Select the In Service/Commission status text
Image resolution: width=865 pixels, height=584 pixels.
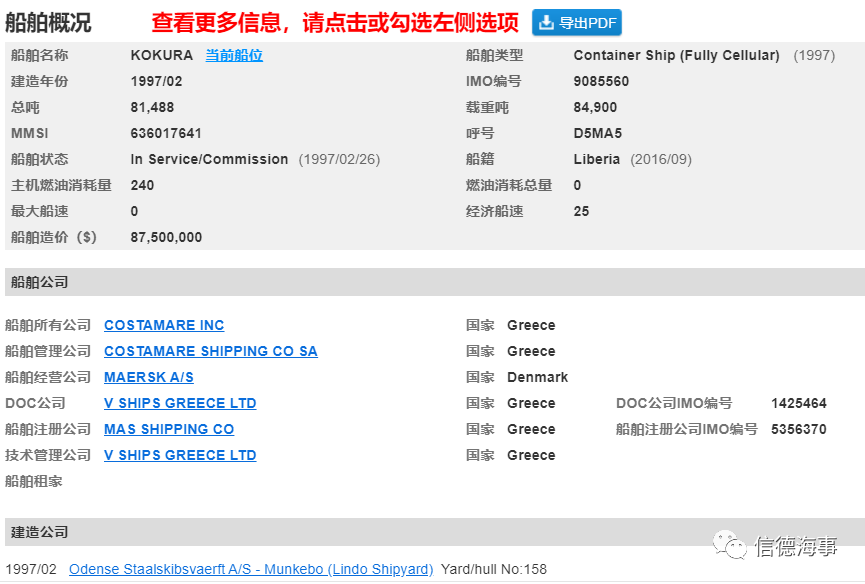click(x=209, y=159)
